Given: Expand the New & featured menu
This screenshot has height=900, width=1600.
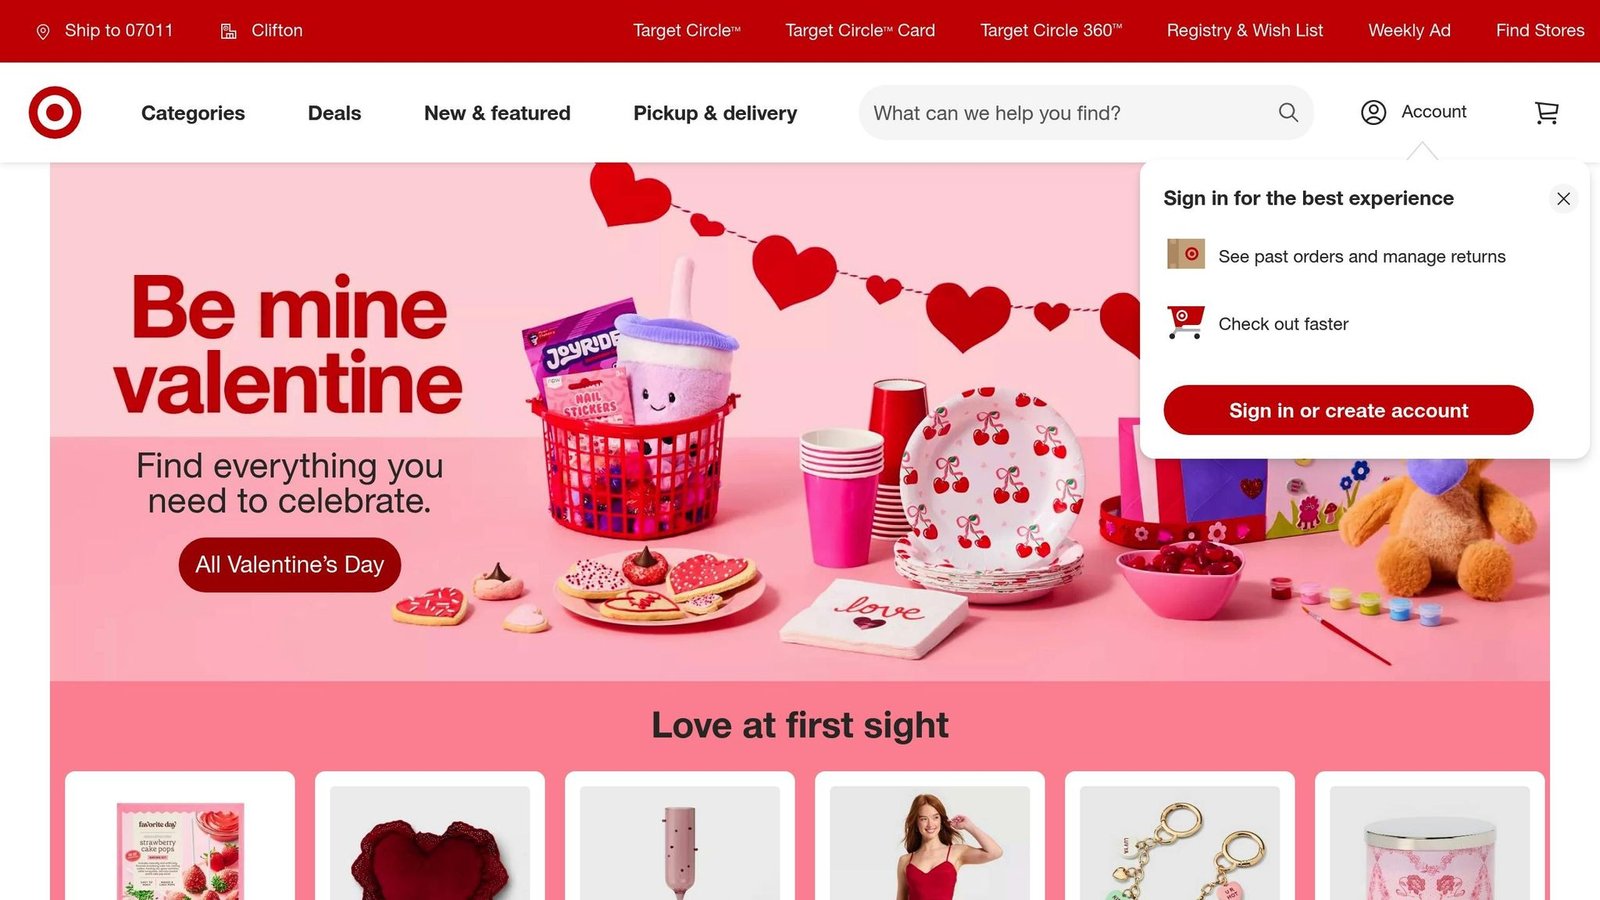Looking at the screenshot, I should pos(497,113).
